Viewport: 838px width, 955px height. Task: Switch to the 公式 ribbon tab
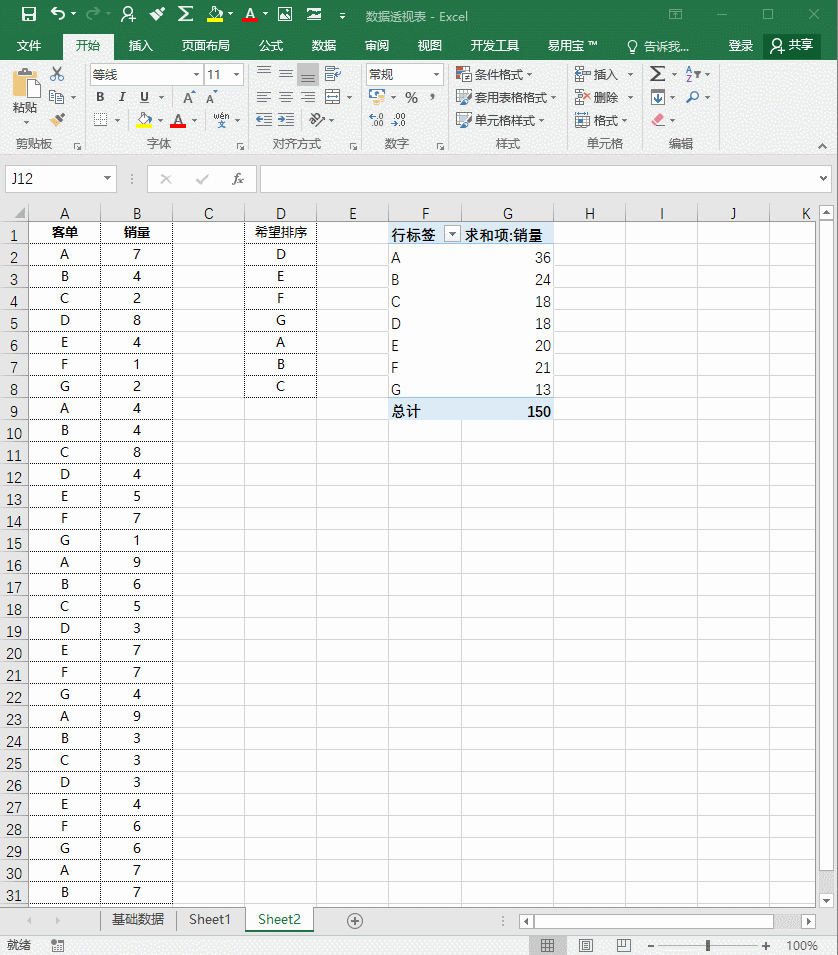click(270, 46)
